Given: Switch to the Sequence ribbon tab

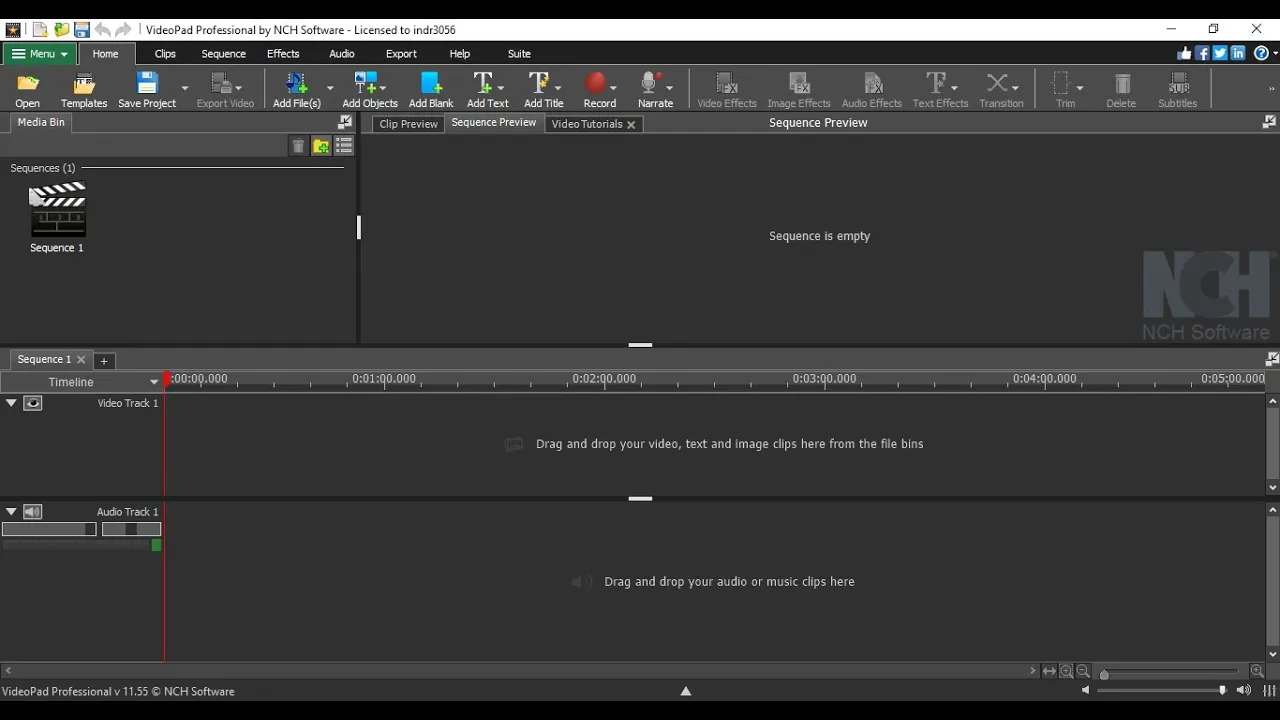Looking at the screenshot, I should pos(223,54).
